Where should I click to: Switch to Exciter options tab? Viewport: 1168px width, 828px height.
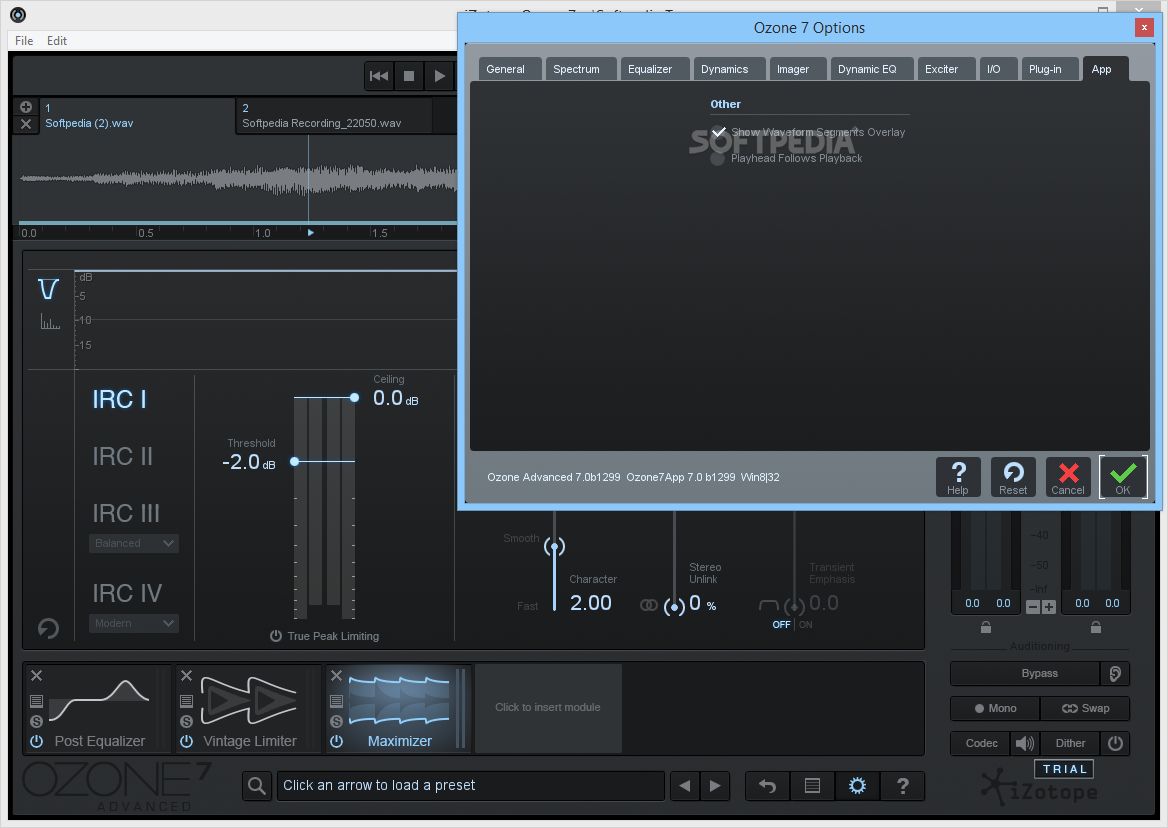[x=945, y=69]
